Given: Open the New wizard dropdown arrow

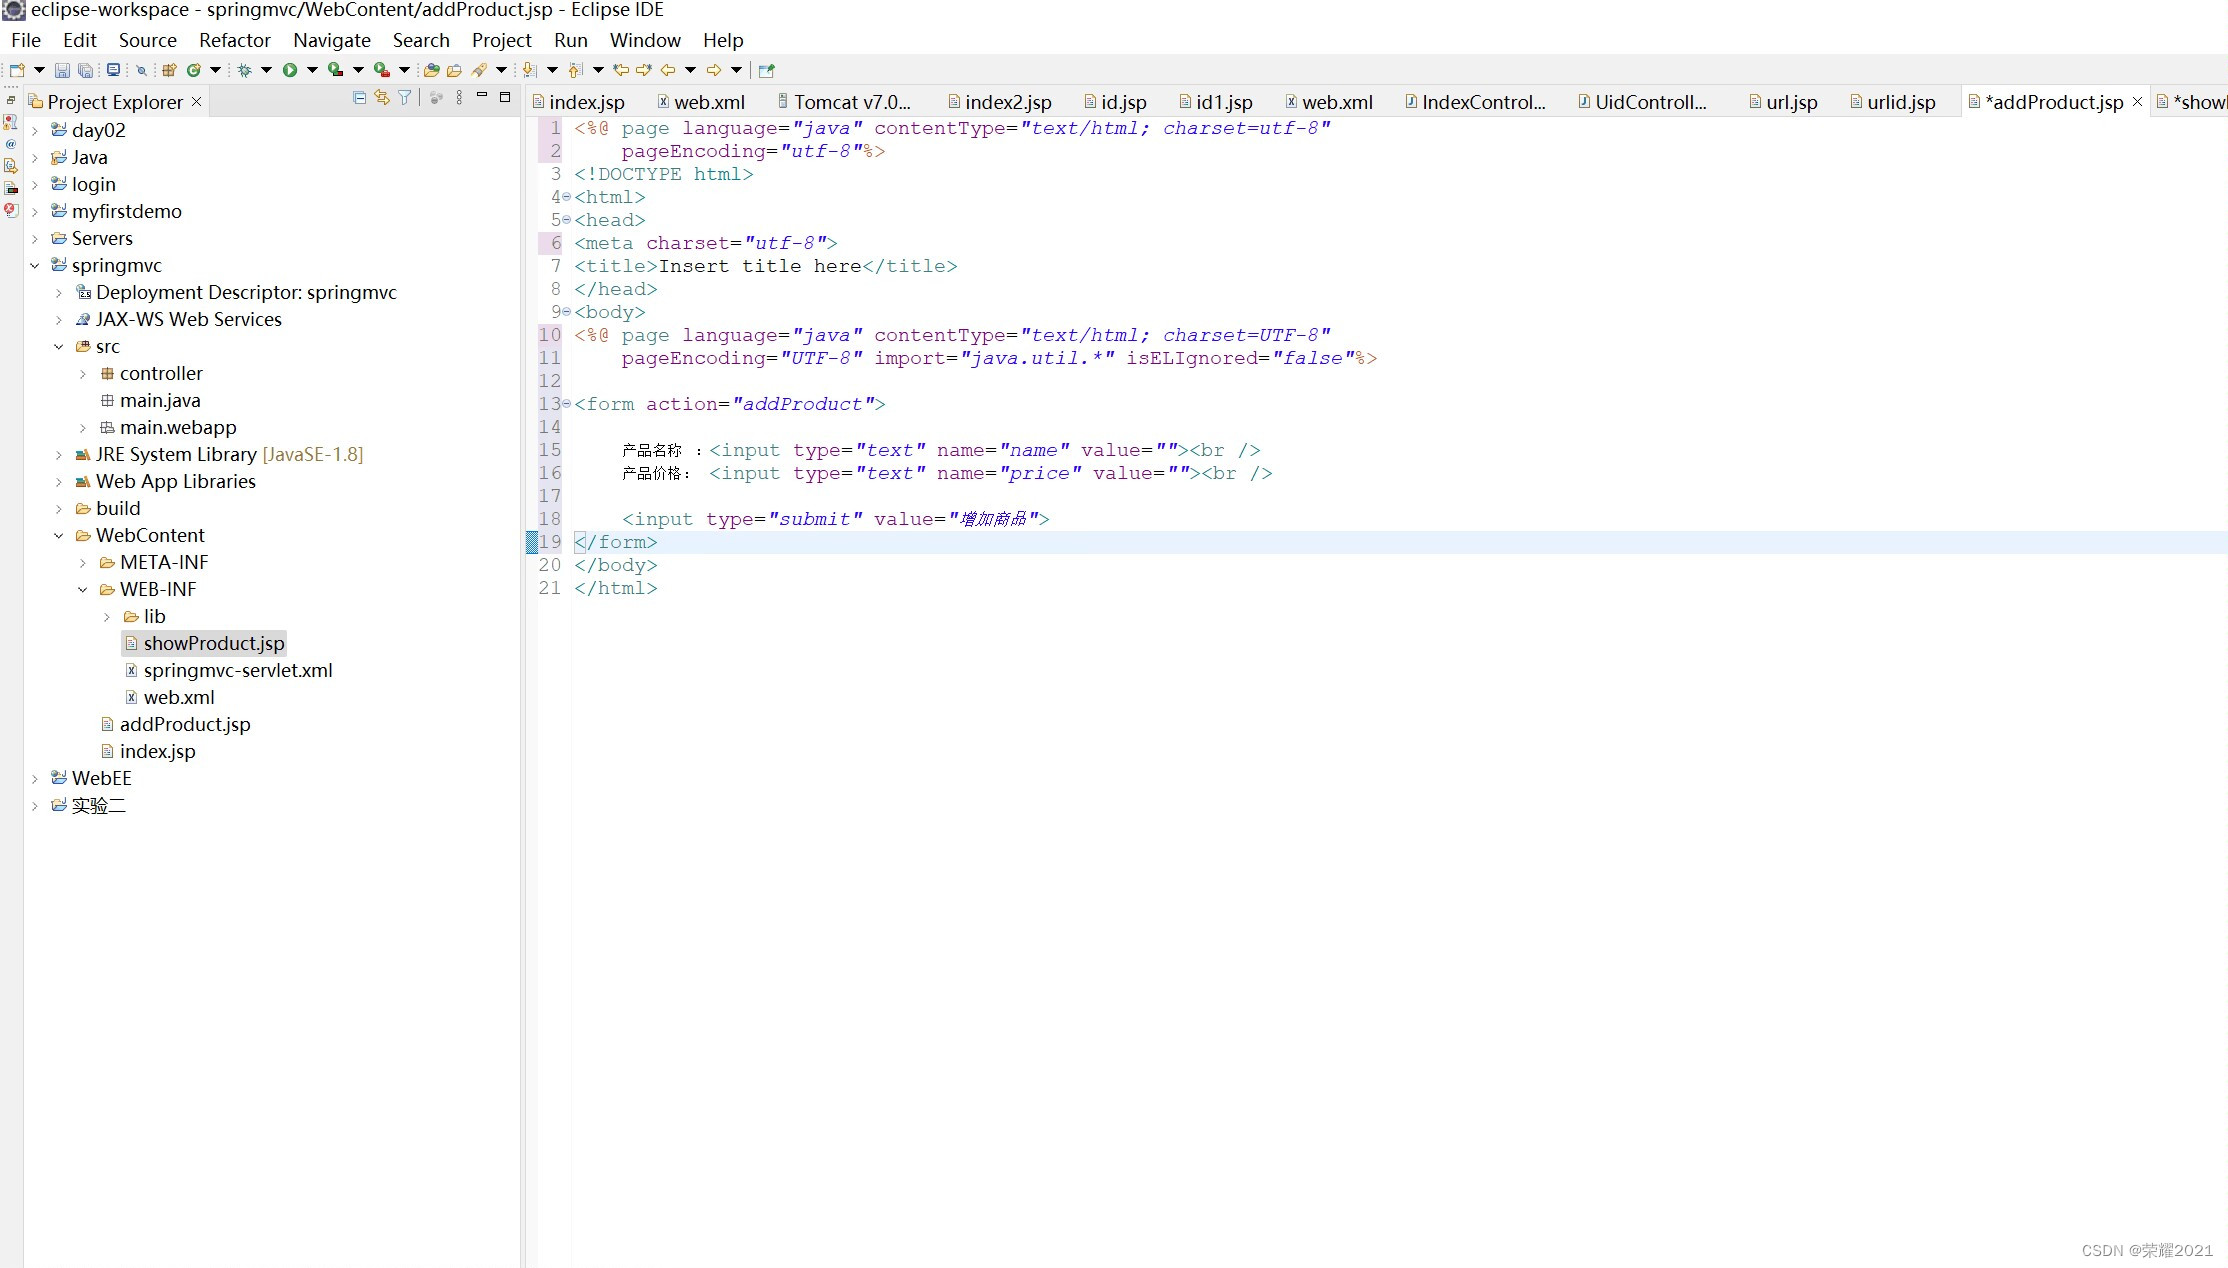Looking at the screenshot, I should [x=39, y=70].
